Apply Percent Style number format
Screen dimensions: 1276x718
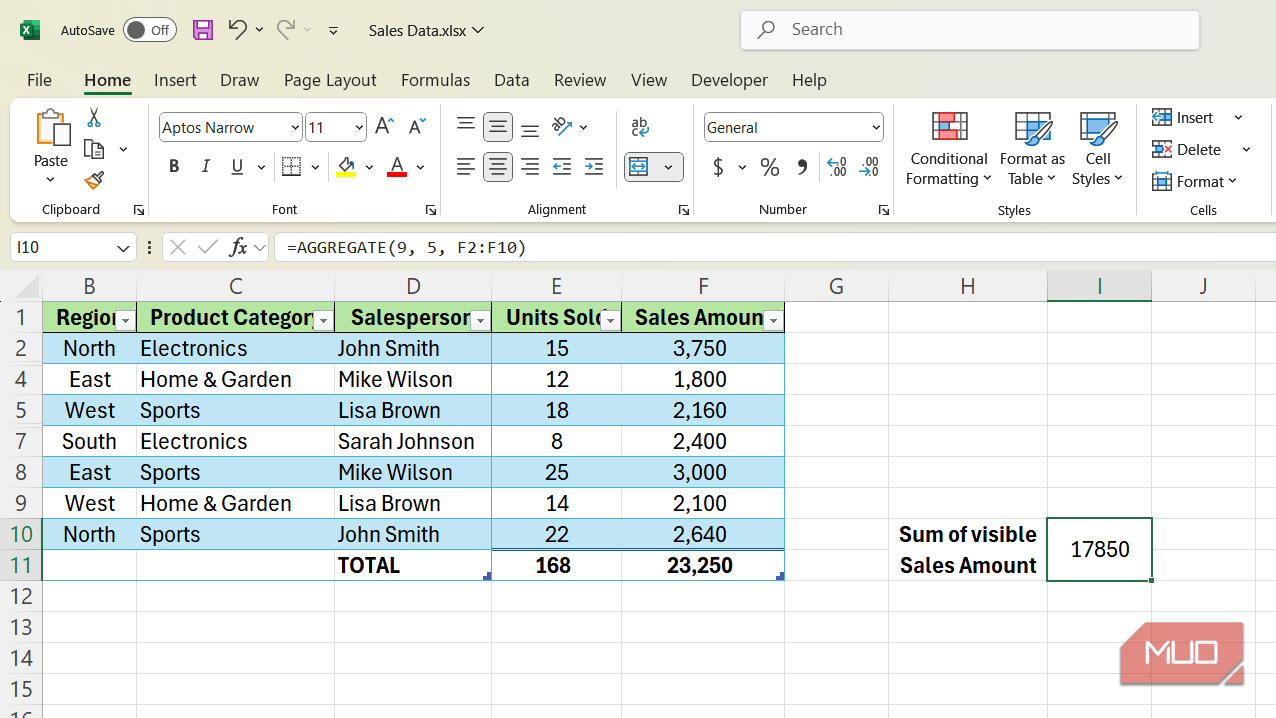(x=769, y=167)
